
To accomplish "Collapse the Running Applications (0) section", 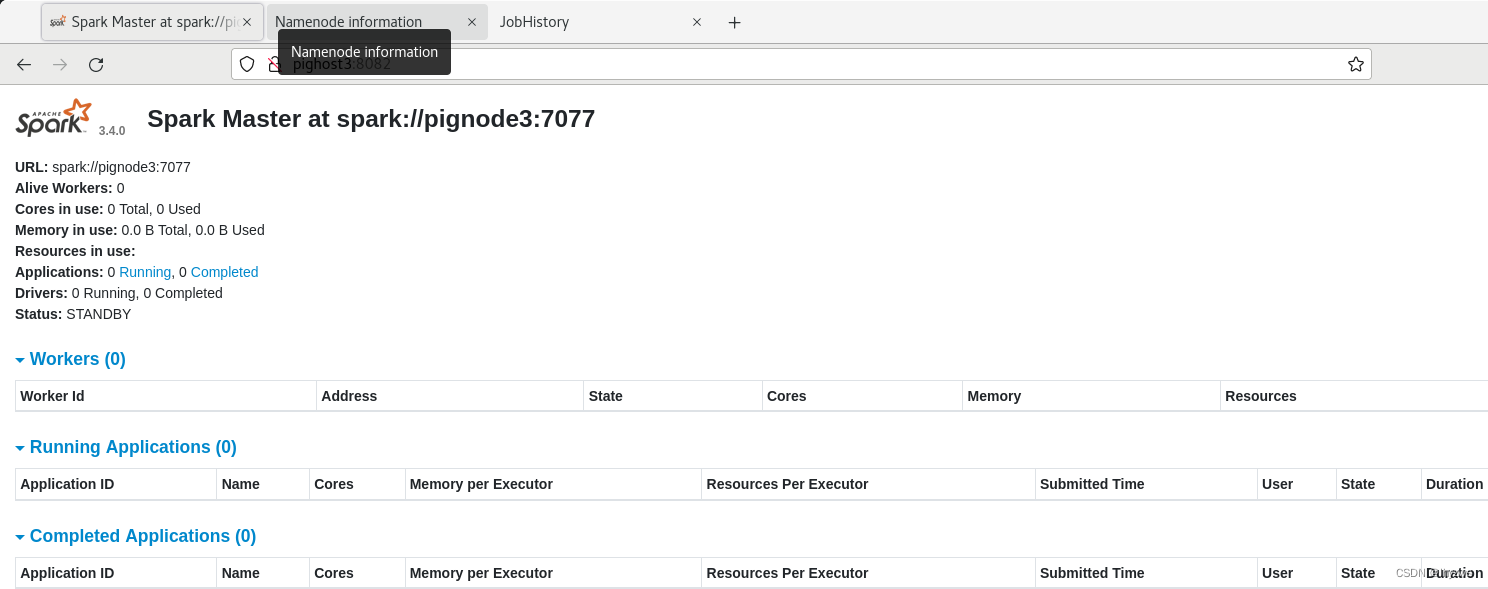I will (126, 447).
